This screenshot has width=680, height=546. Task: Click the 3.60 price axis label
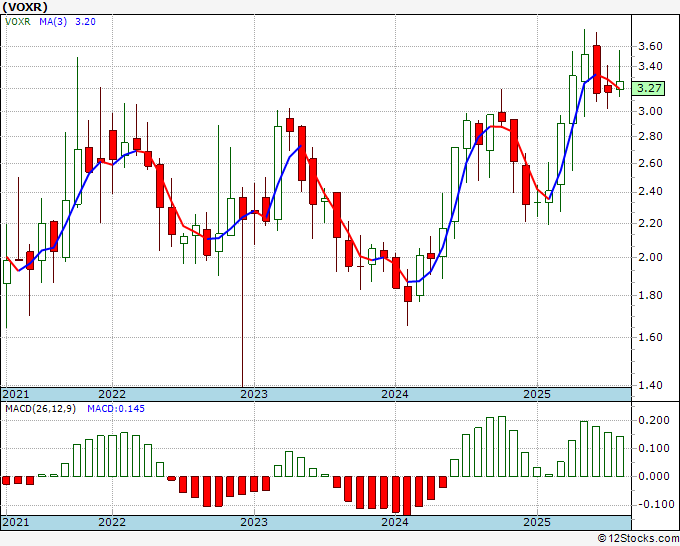(x=650, y=46)
